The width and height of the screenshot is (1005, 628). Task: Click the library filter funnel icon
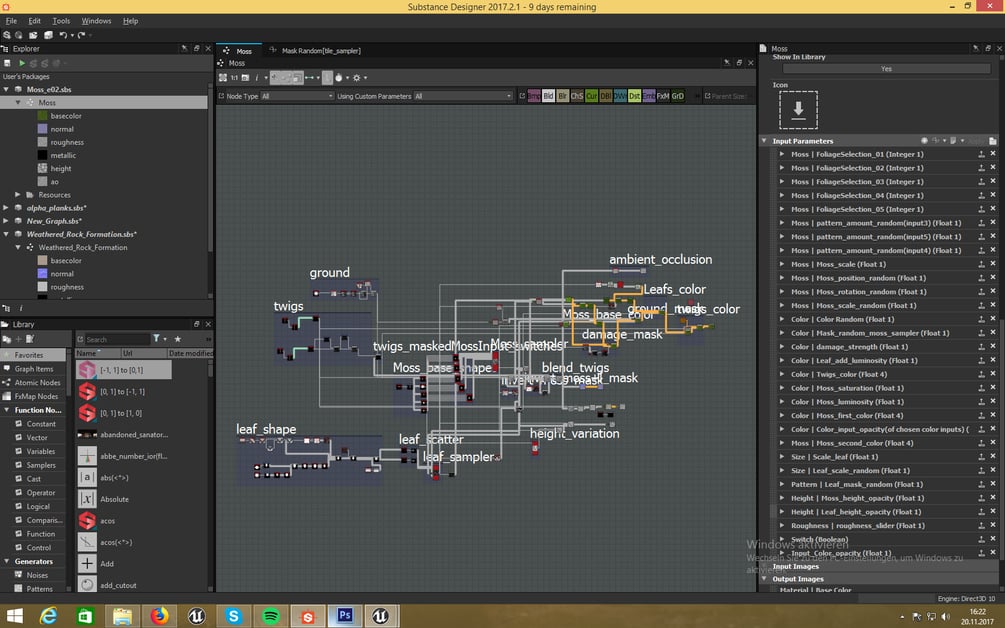(156, 338)
